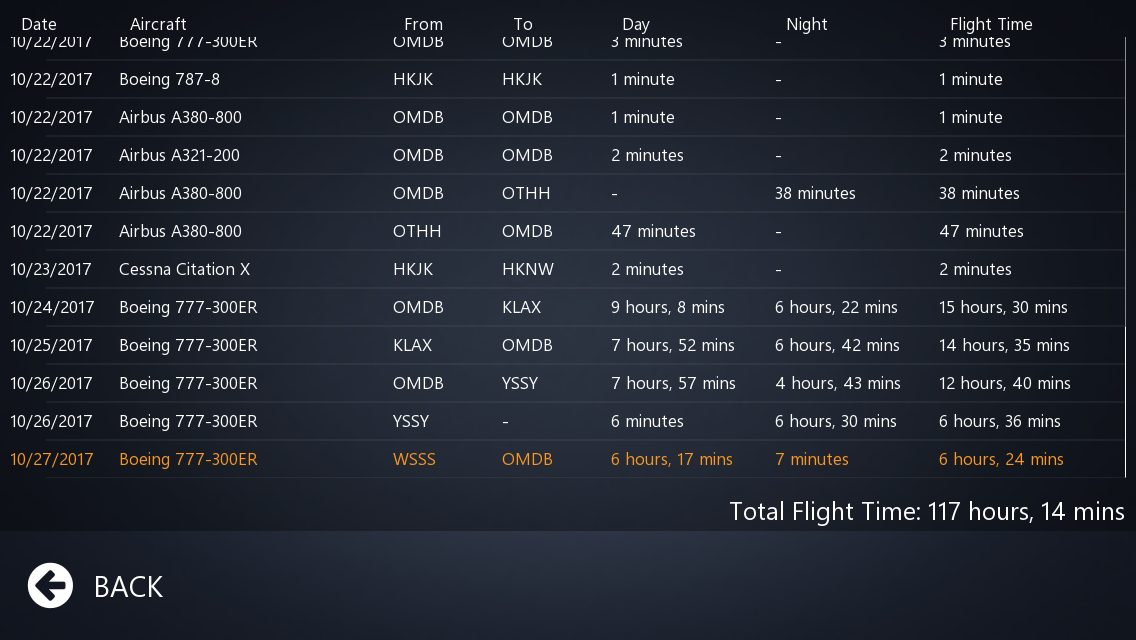
Task: Click the From column header
Action: pos(423,24)
